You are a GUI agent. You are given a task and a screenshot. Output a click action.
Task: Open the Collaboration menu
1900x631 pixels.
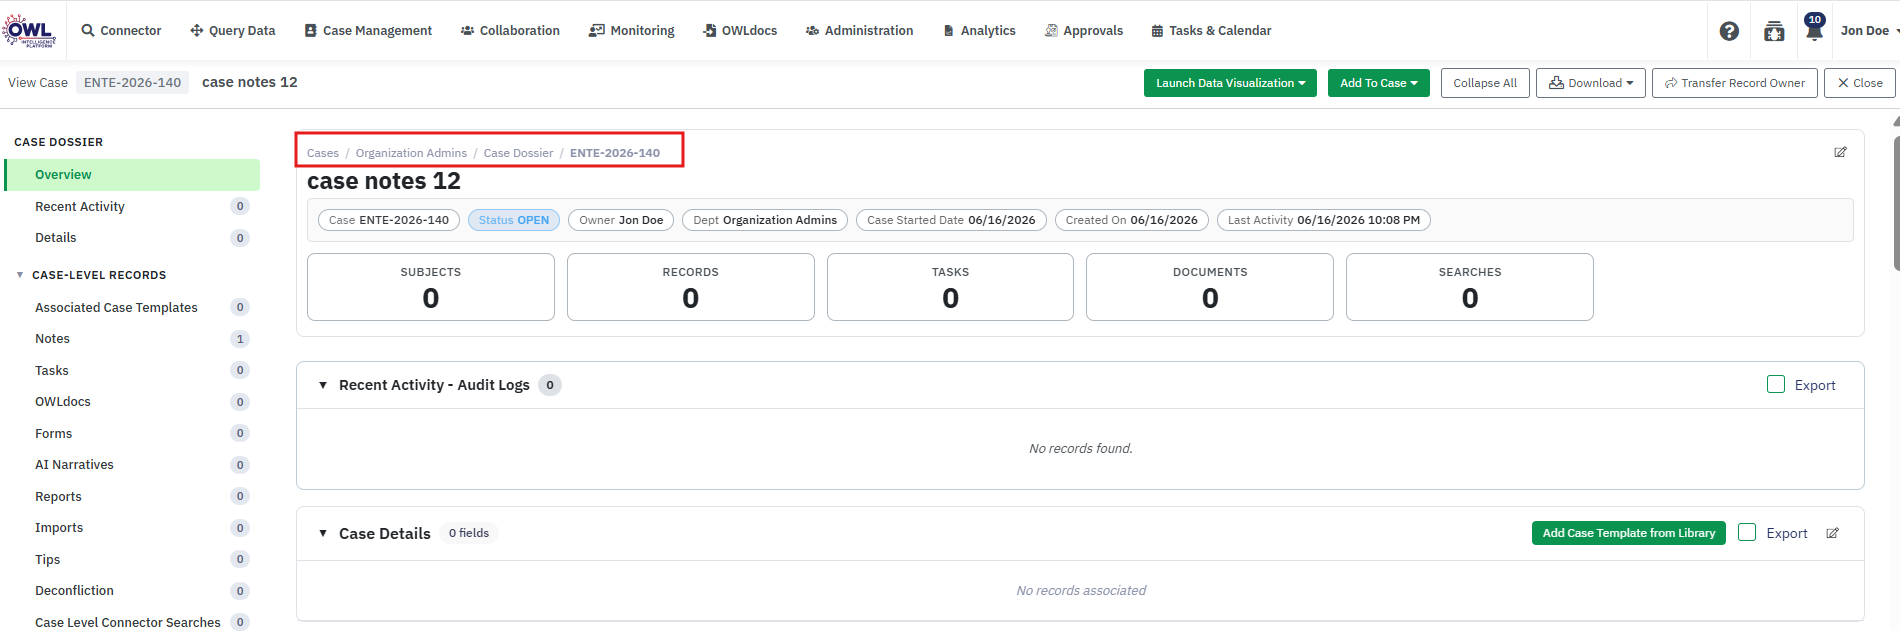[x=510, y=31]
